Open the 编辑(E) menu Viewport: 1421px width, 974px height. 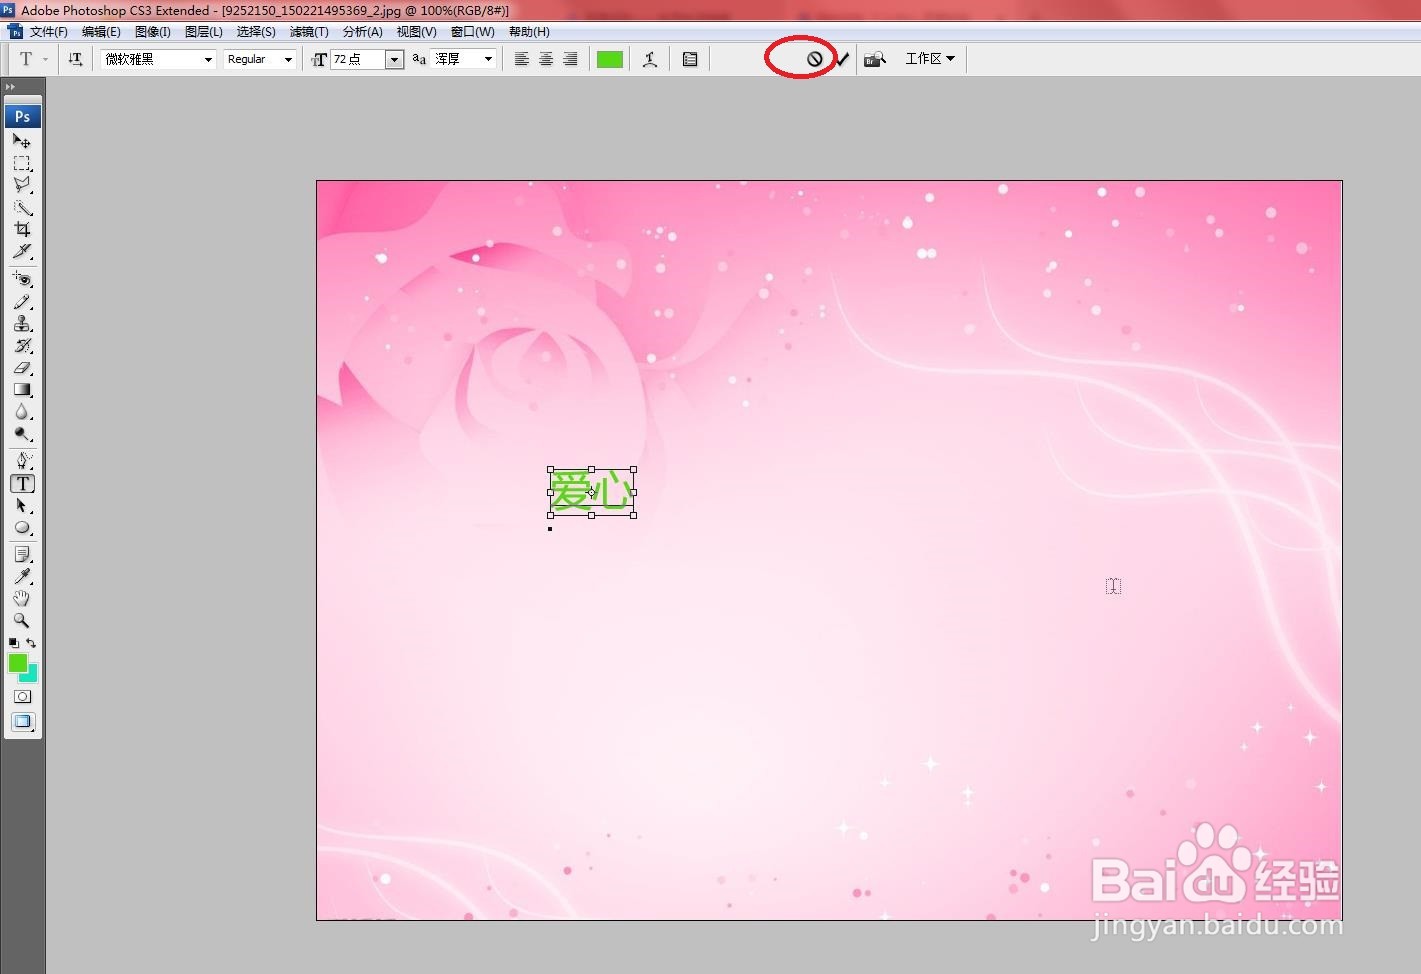(101, 32)
